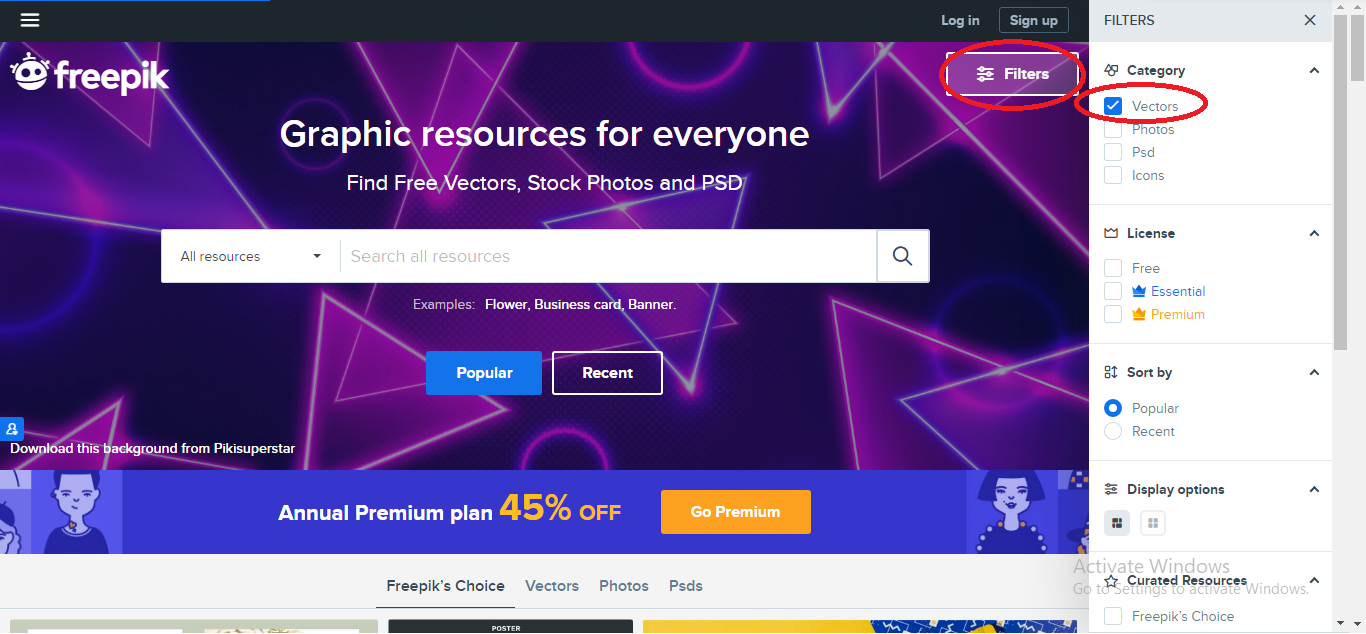Click the Go Premium button
This screenshot has width=1366, height=634.
(736, 512)
